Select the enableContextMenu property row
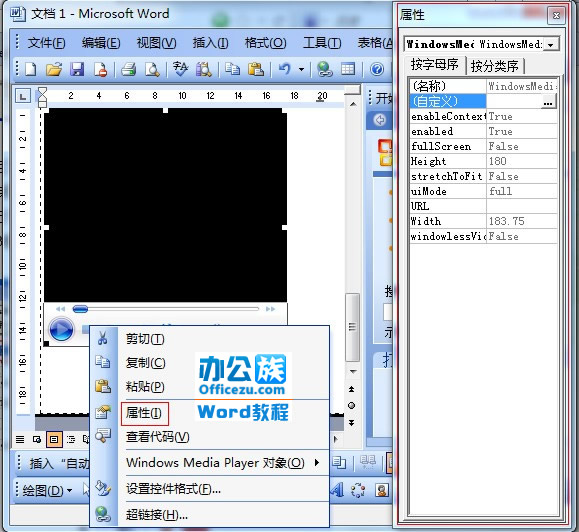 483,117
